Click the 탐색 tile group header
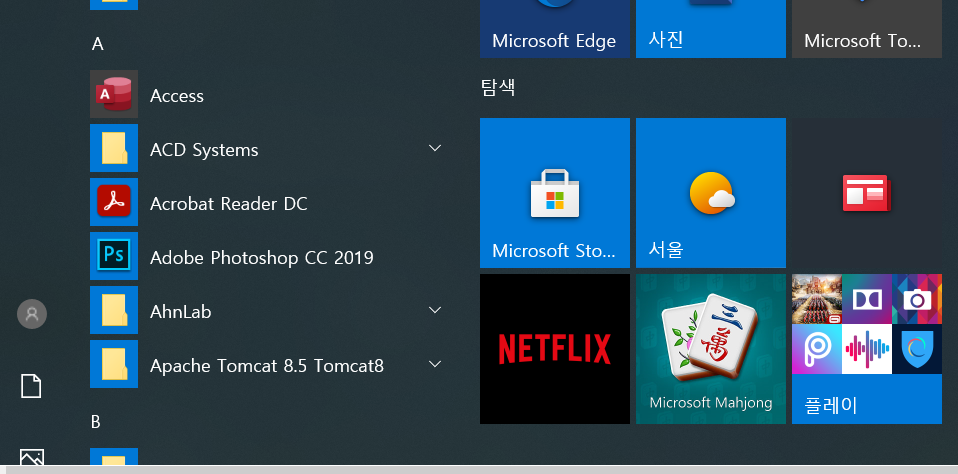958x474 pixels. 498,87
